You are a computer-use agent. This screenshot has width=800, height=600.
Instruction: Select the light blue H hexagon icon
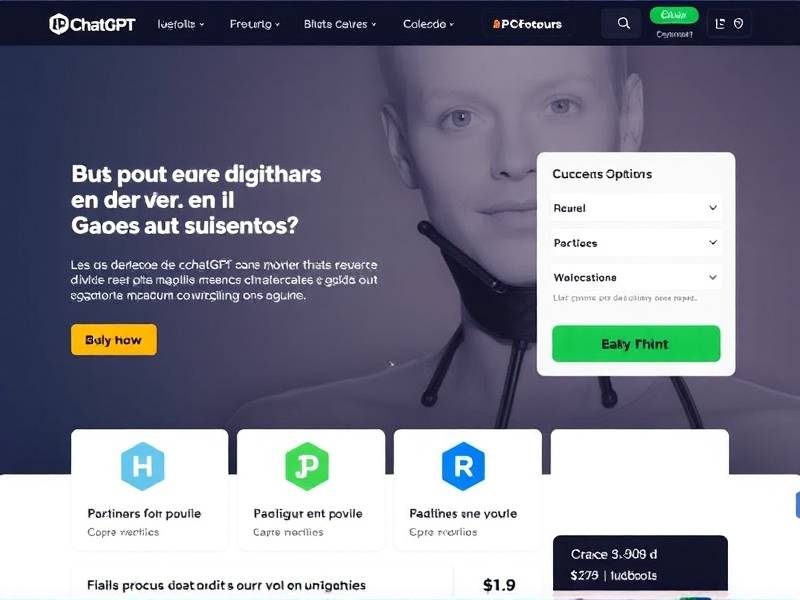pos(142,466)
